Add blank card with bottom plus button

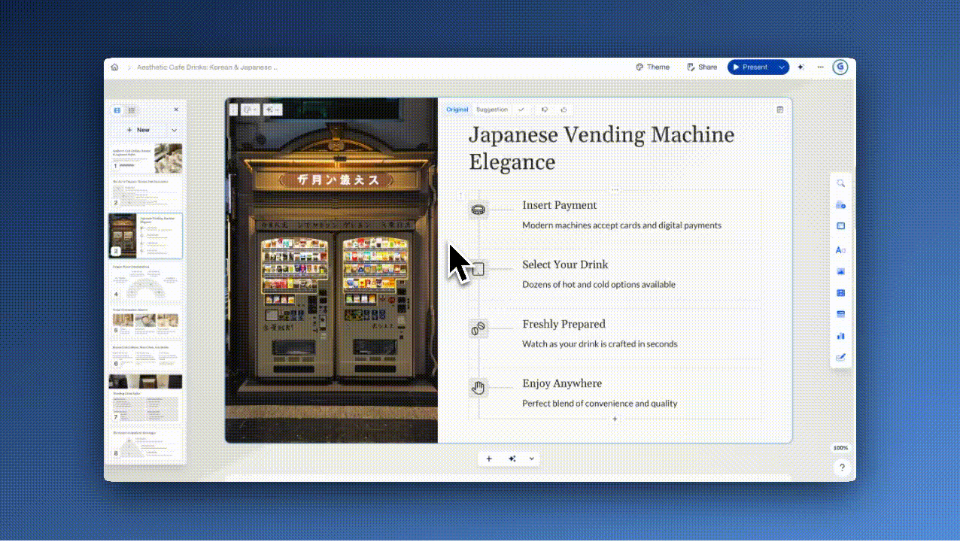(x=489, y=459)
